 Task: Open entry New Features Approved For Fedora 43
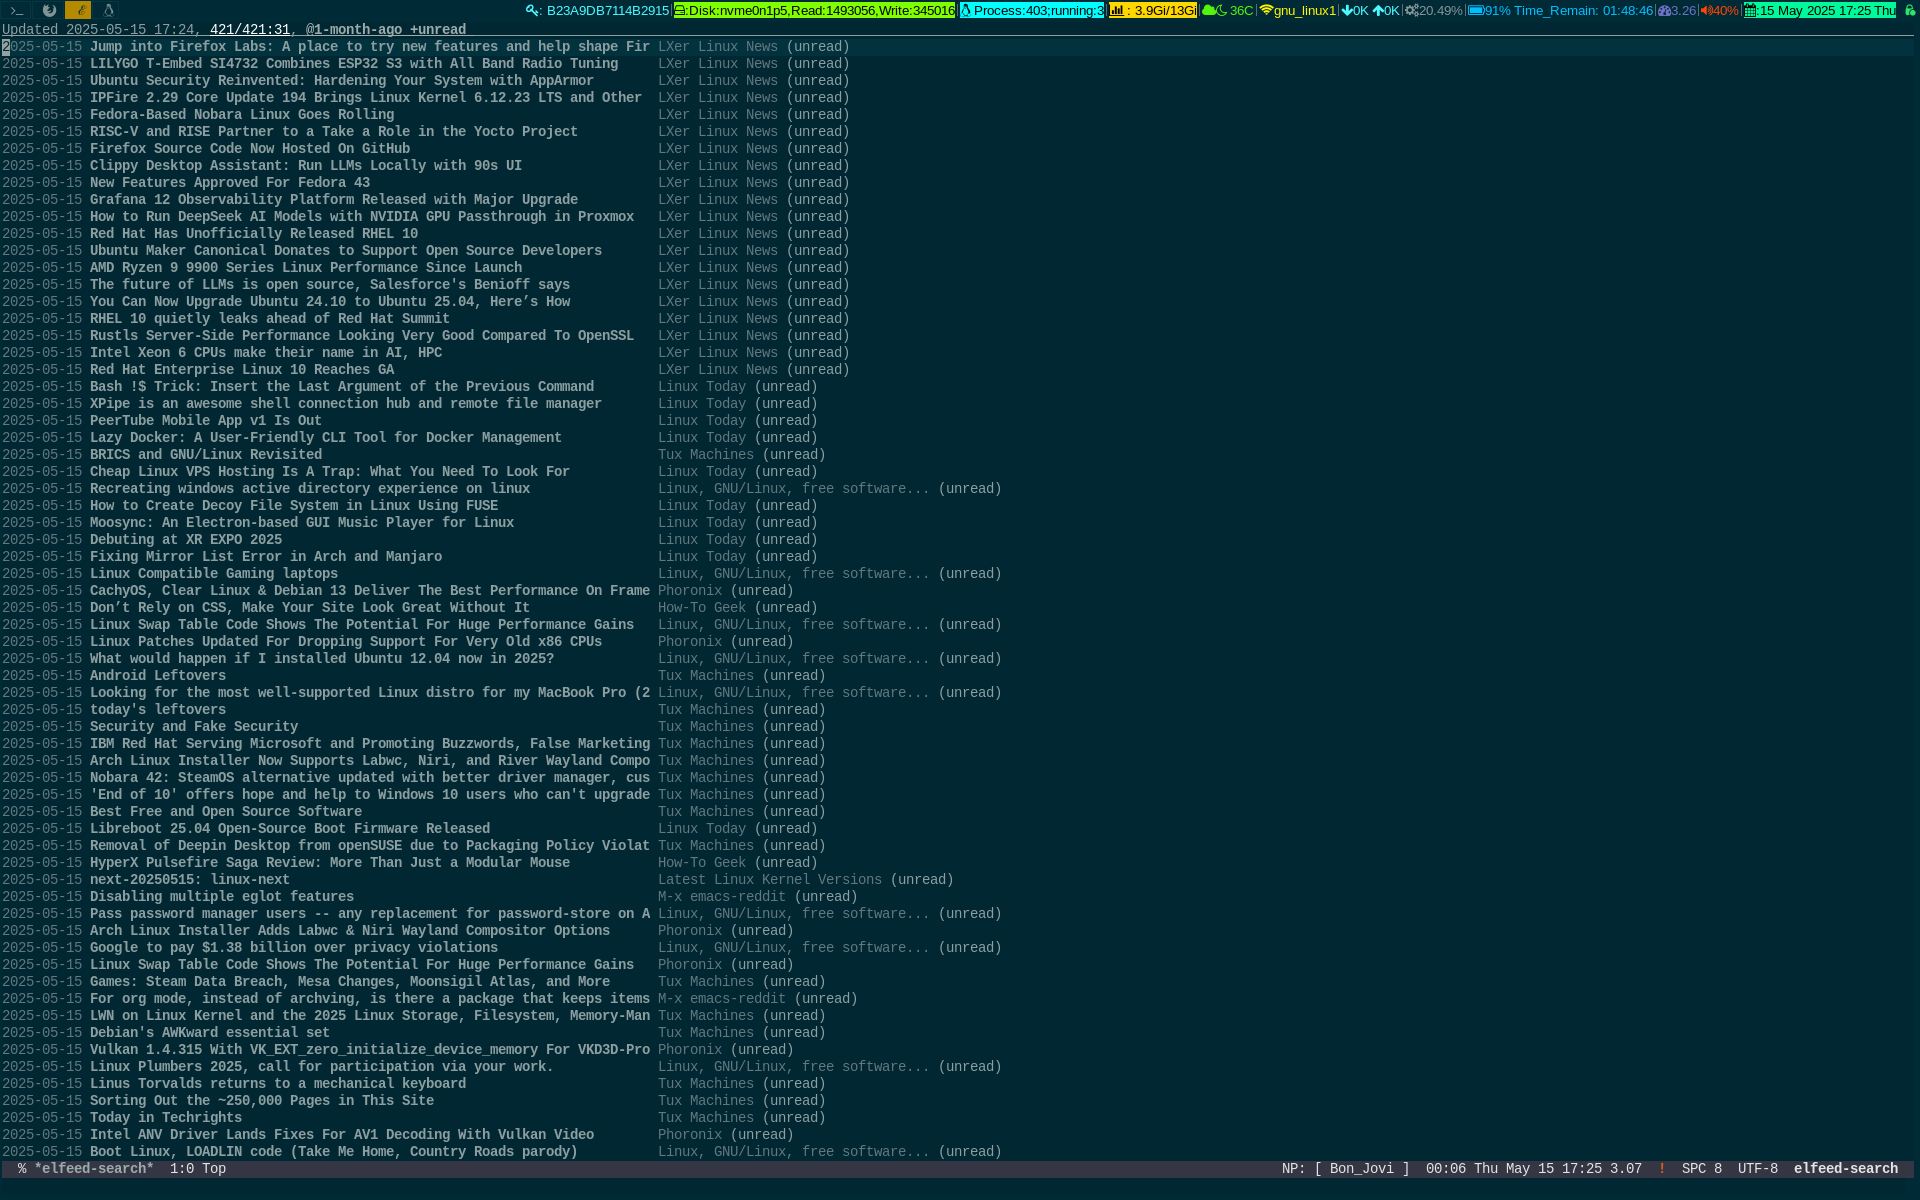click(x=230, y=183)
